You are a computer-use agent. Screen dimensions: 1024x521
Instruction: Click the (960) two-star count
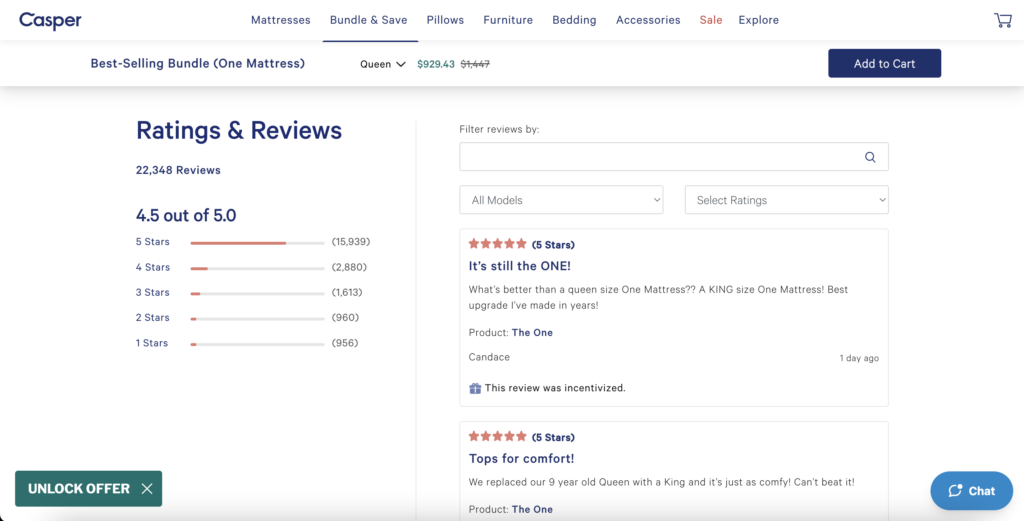coord(345,318)
